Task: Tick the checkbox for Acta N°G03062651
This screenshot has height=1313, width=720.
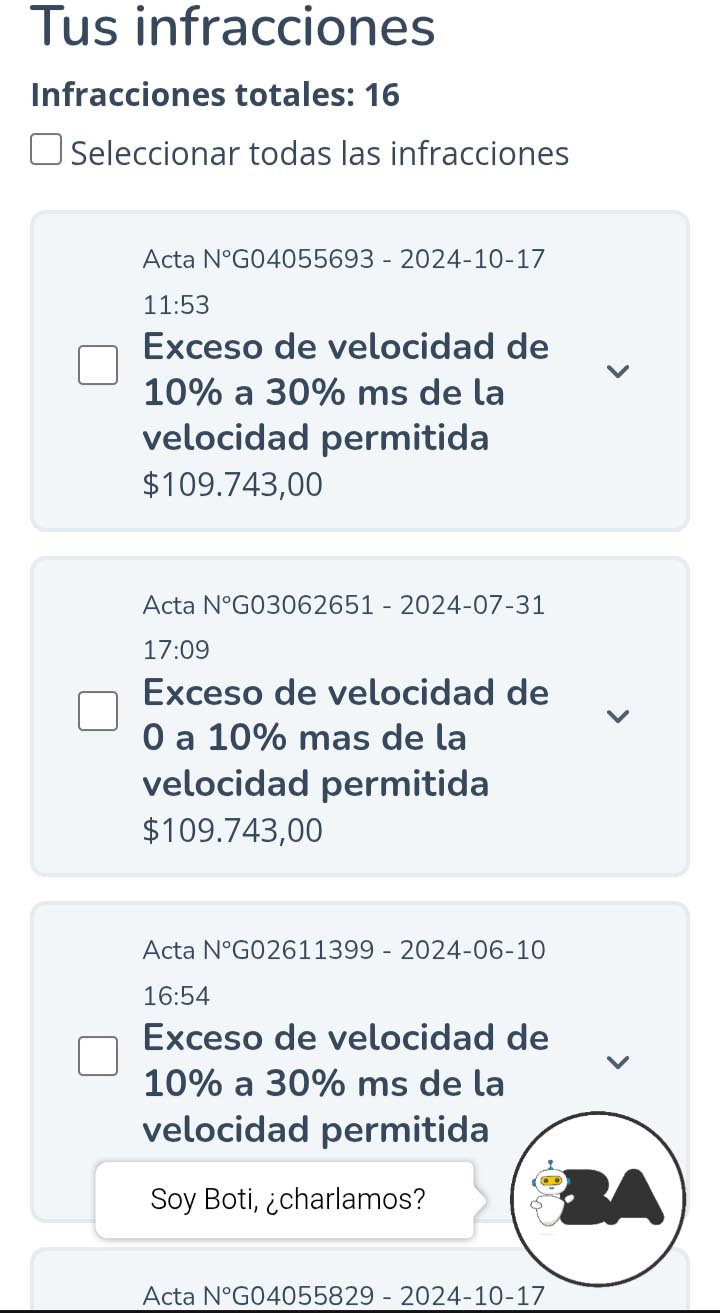Action: tap(98, 711)
